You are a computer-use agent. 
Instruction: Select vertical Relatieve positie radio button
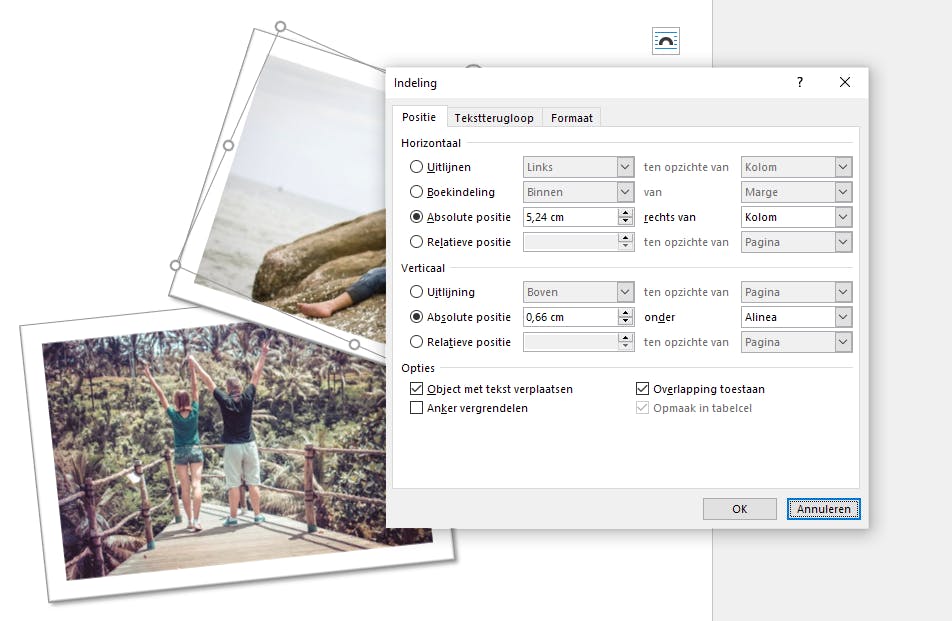[x=416, y=342]
